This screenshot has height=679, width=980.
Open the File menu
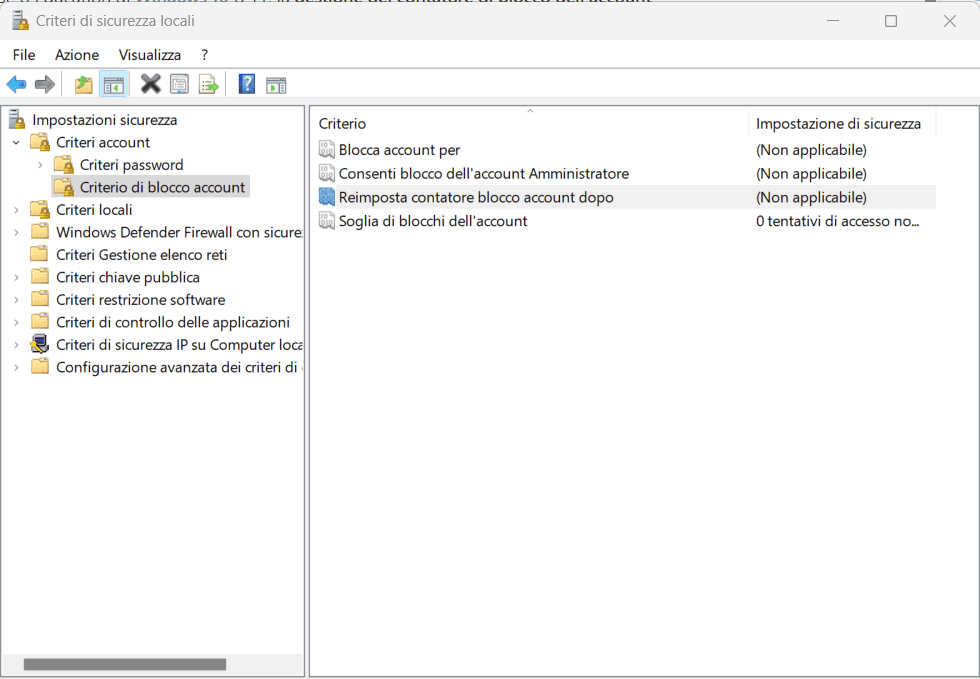point(24,55)
